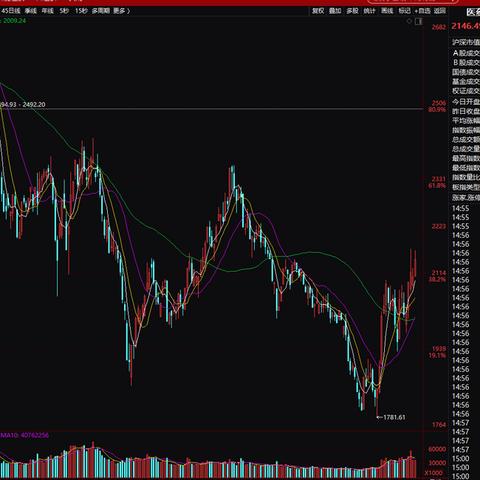
Task: Select the 平均涨幅 row
Action: point(466,121)
